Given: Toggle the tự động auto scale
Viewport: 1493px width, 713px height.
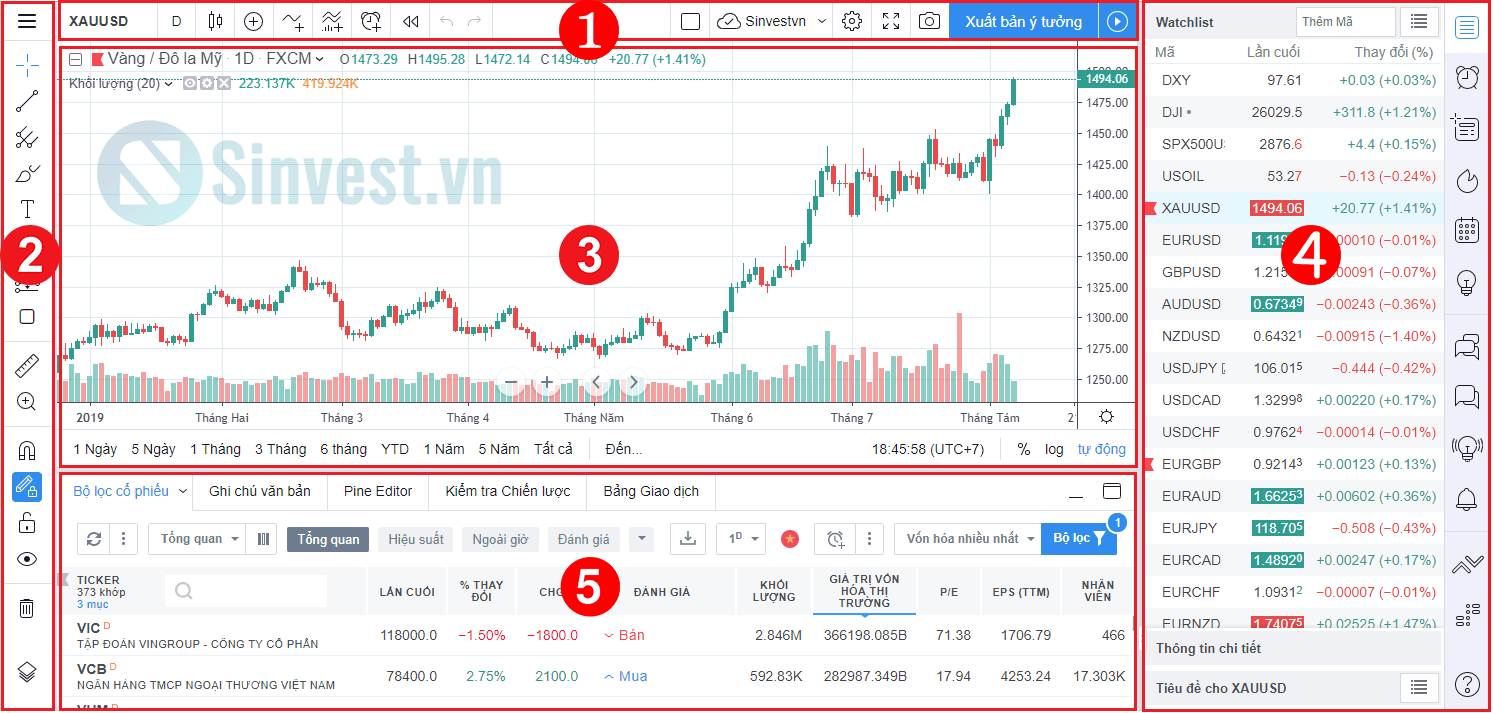Looking at the screenshot, I should 1101,449.
